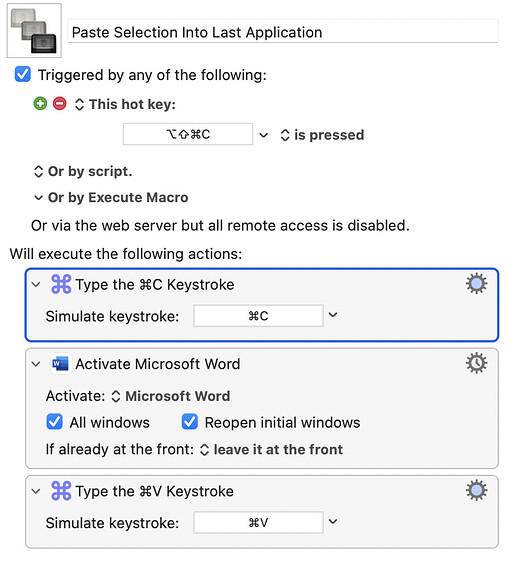Viewport: 517px width, 577px height.
Task: Open gear menu for Activate Microsoft Word action
Action: [x=477, y=364]
